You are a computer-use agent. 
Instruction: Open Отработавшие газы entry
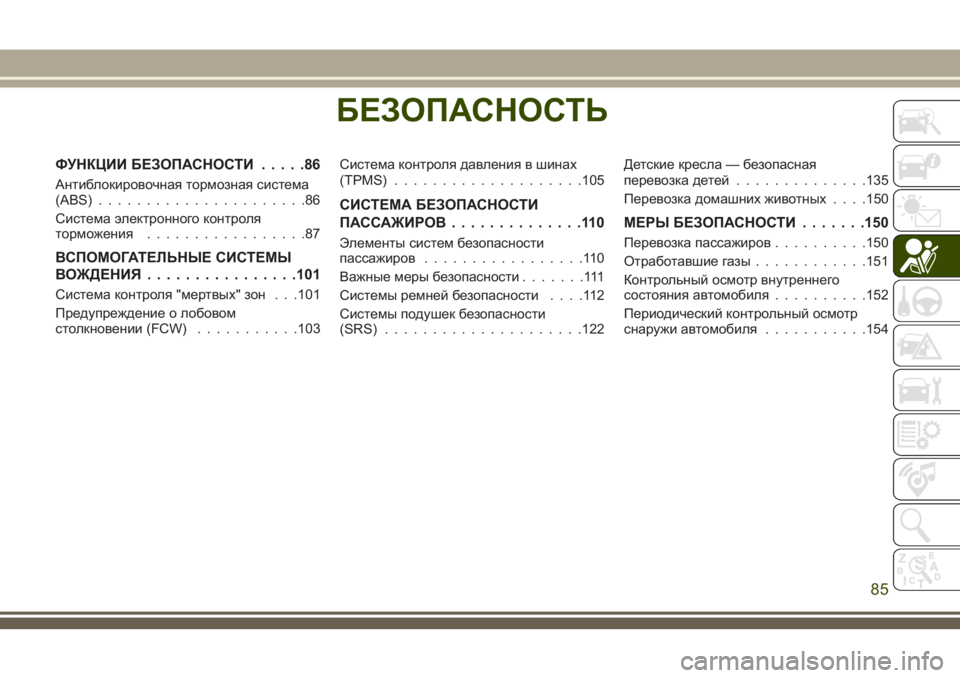click(756, 262)
